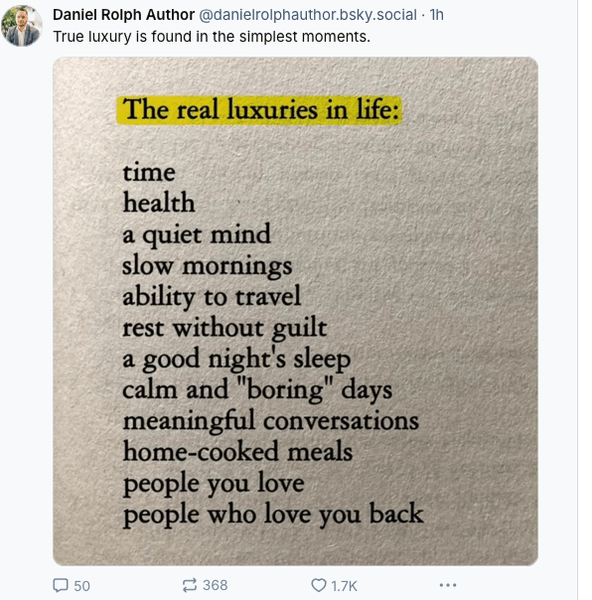Click 'rest without guilt' in the image
The height and width of the screenshot is (600, 592).
coord(224,328)
